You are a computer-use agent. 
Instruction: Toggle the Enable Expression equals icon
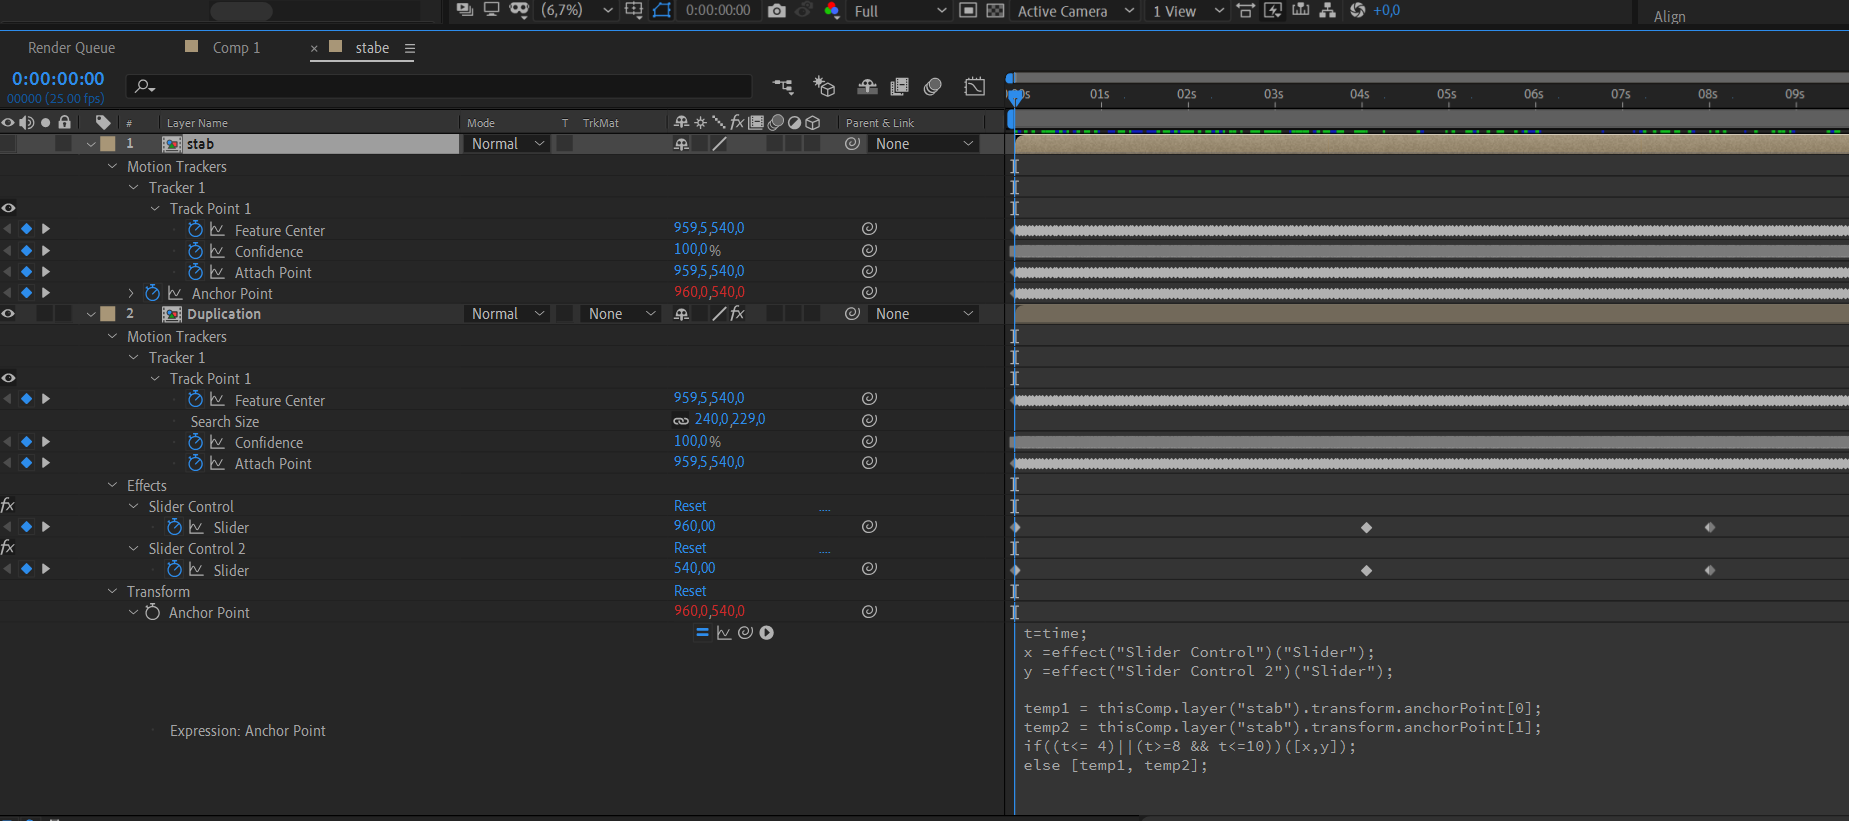coord(702,633)
